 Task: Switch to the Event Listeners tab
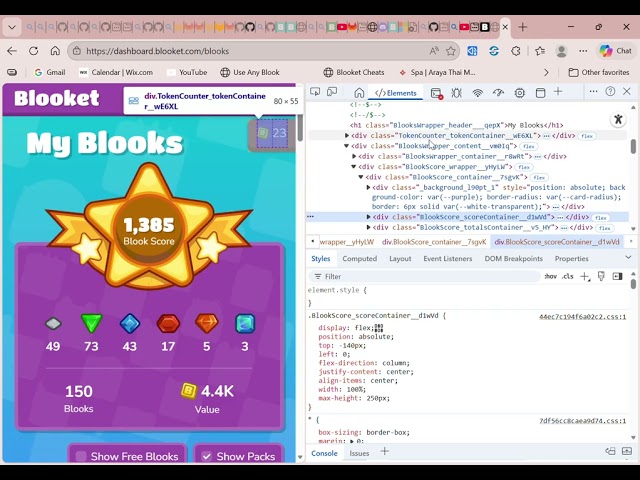pos(447,259)
